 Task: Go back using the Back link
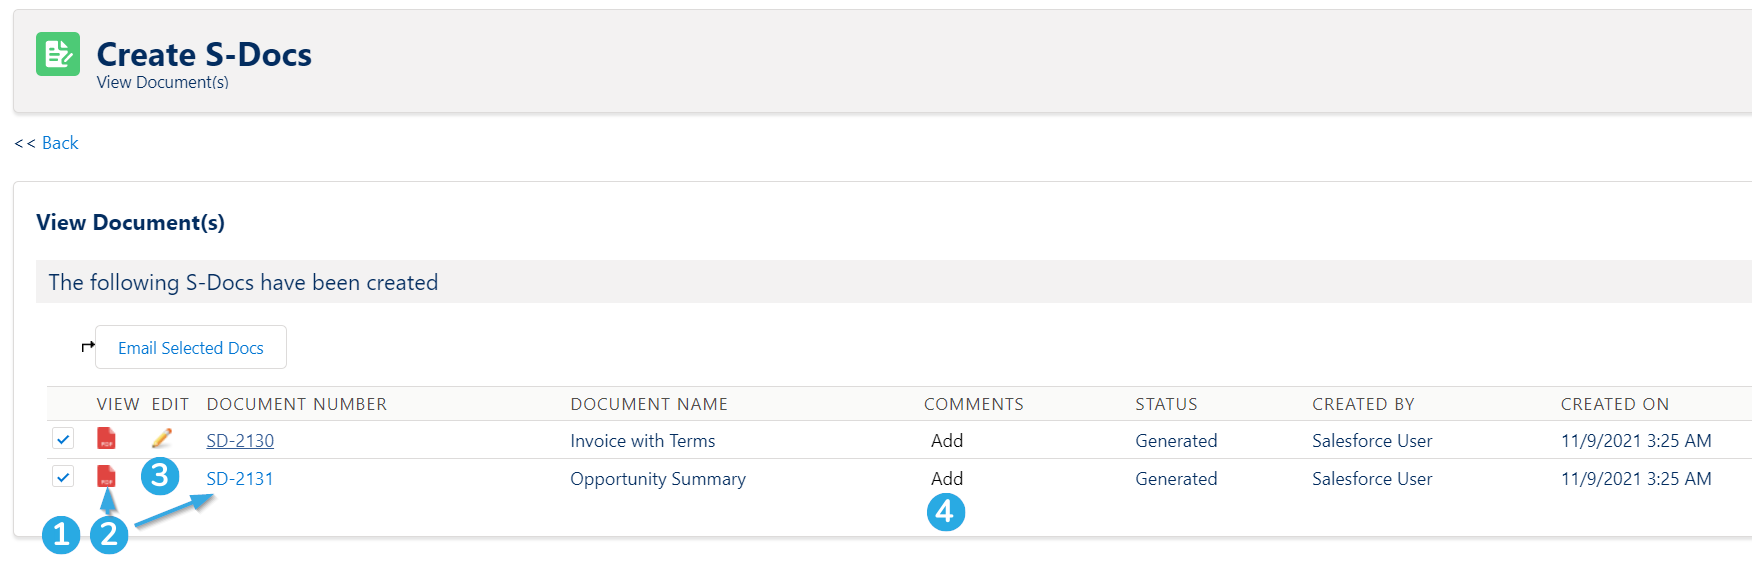click(60, 143)
